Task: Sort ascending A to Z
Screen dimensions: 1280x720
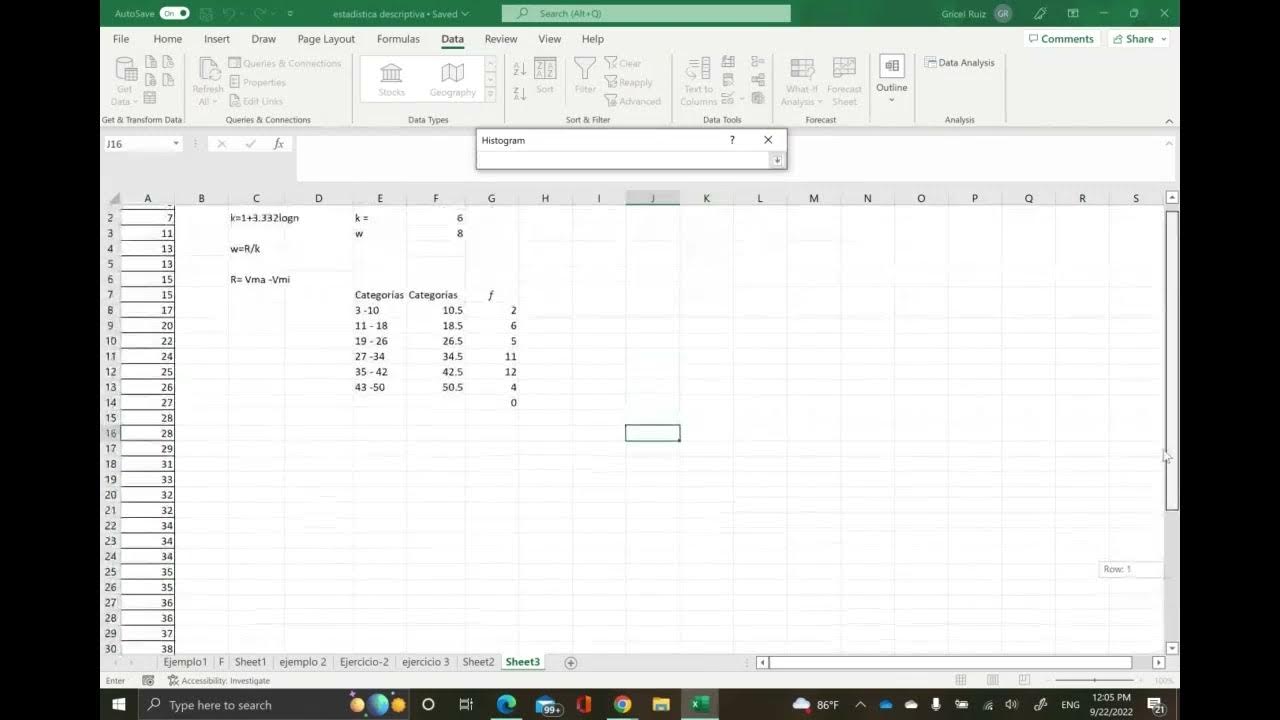Action: tap(519, 69)
